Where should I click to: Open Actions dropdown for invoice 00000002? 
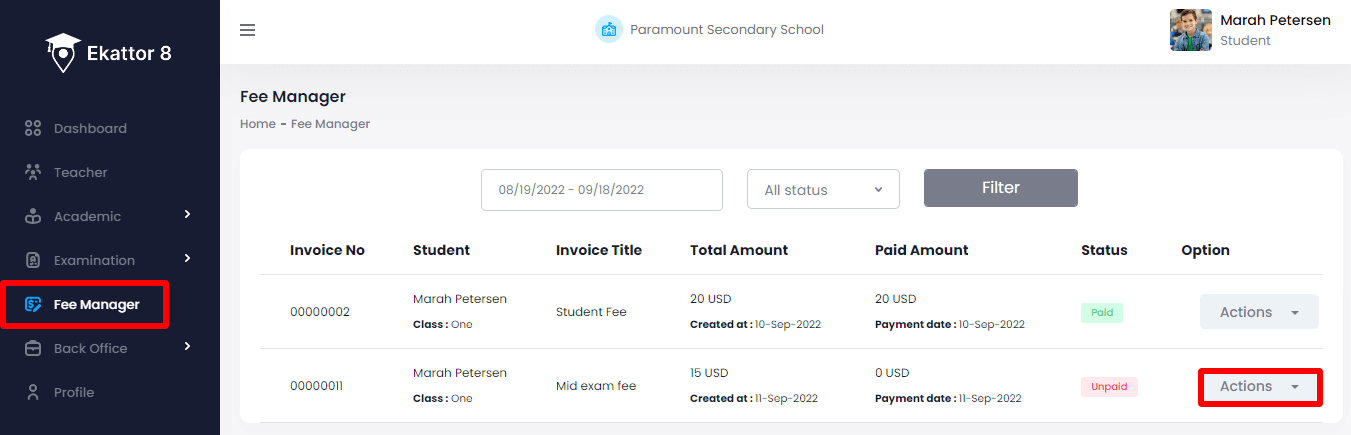[x=1259, y=312]
